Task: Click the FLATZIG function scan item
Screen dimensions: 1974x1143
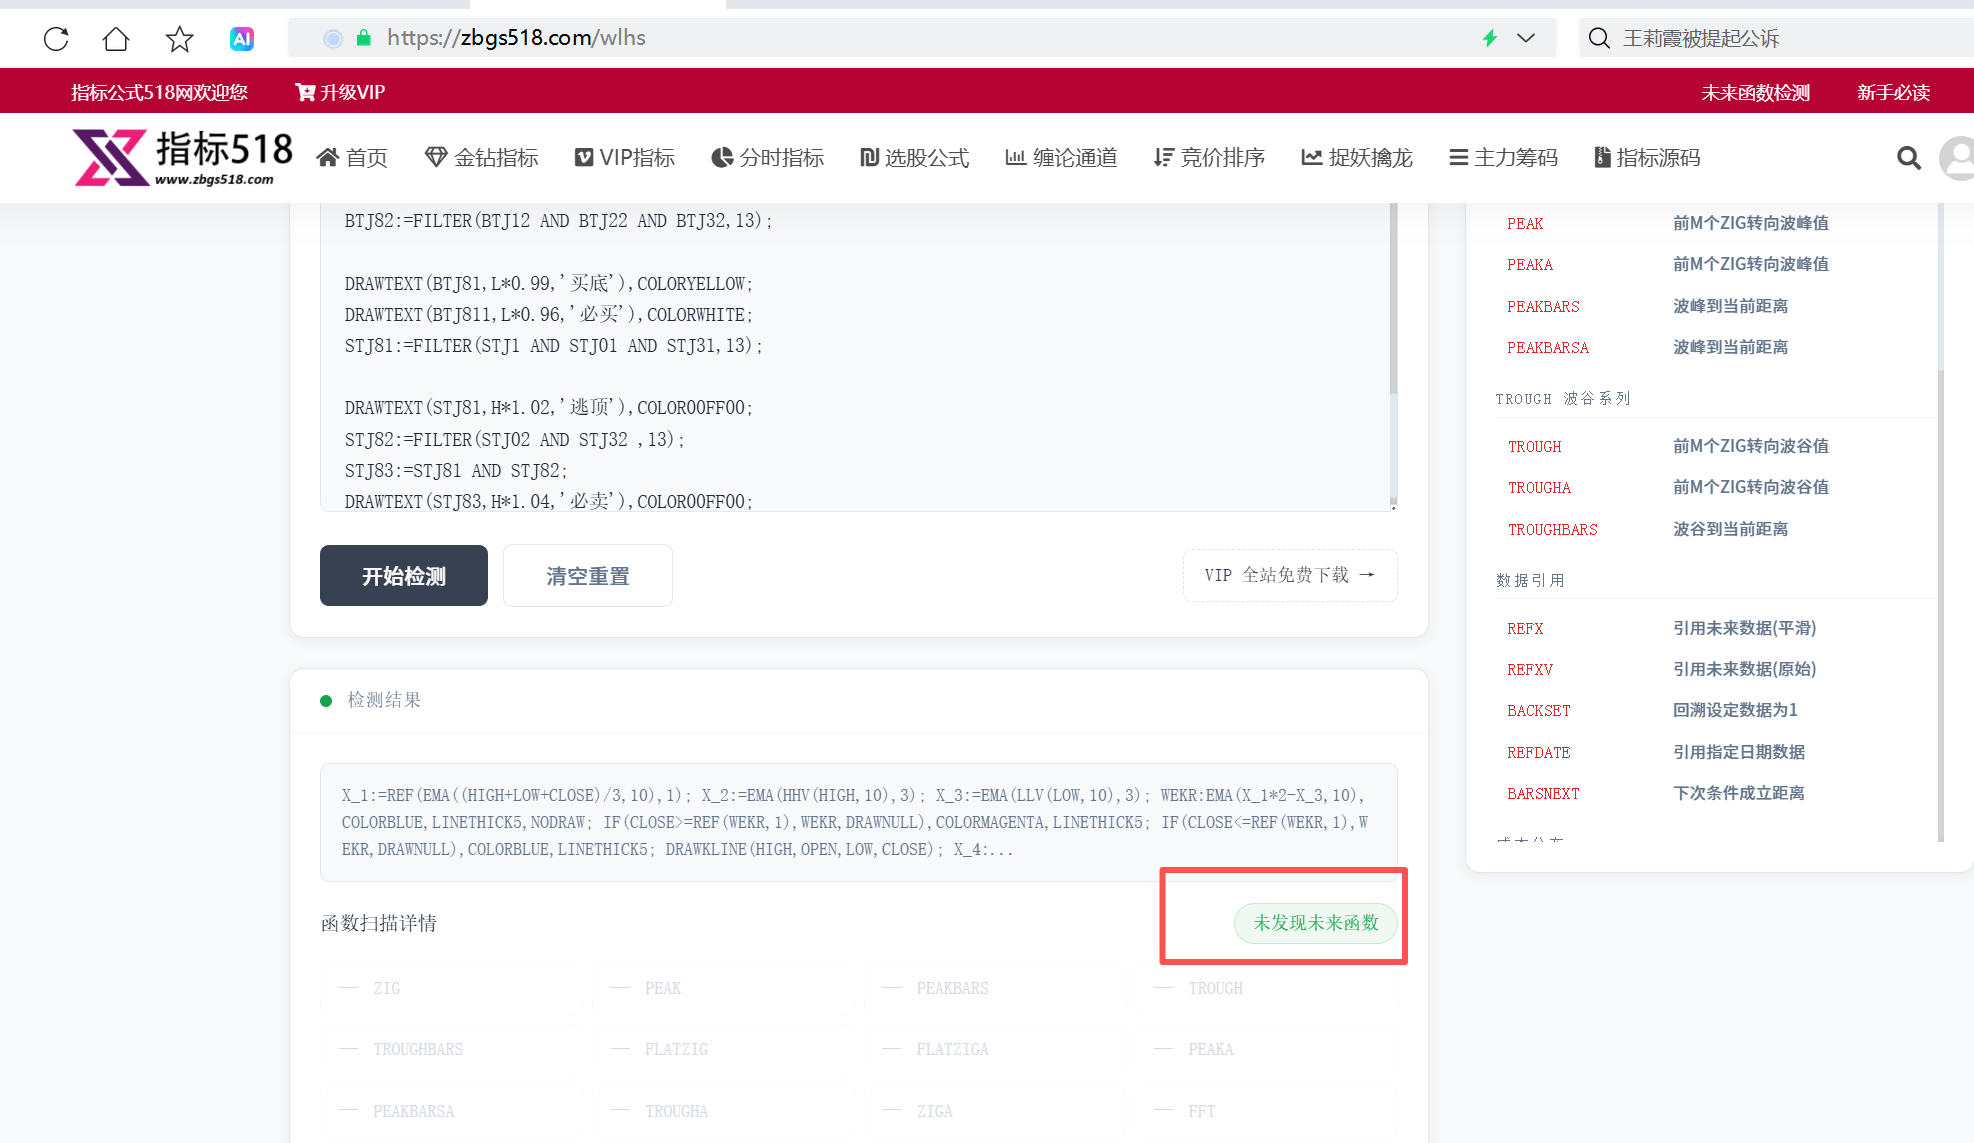Action: (724, 1049)
